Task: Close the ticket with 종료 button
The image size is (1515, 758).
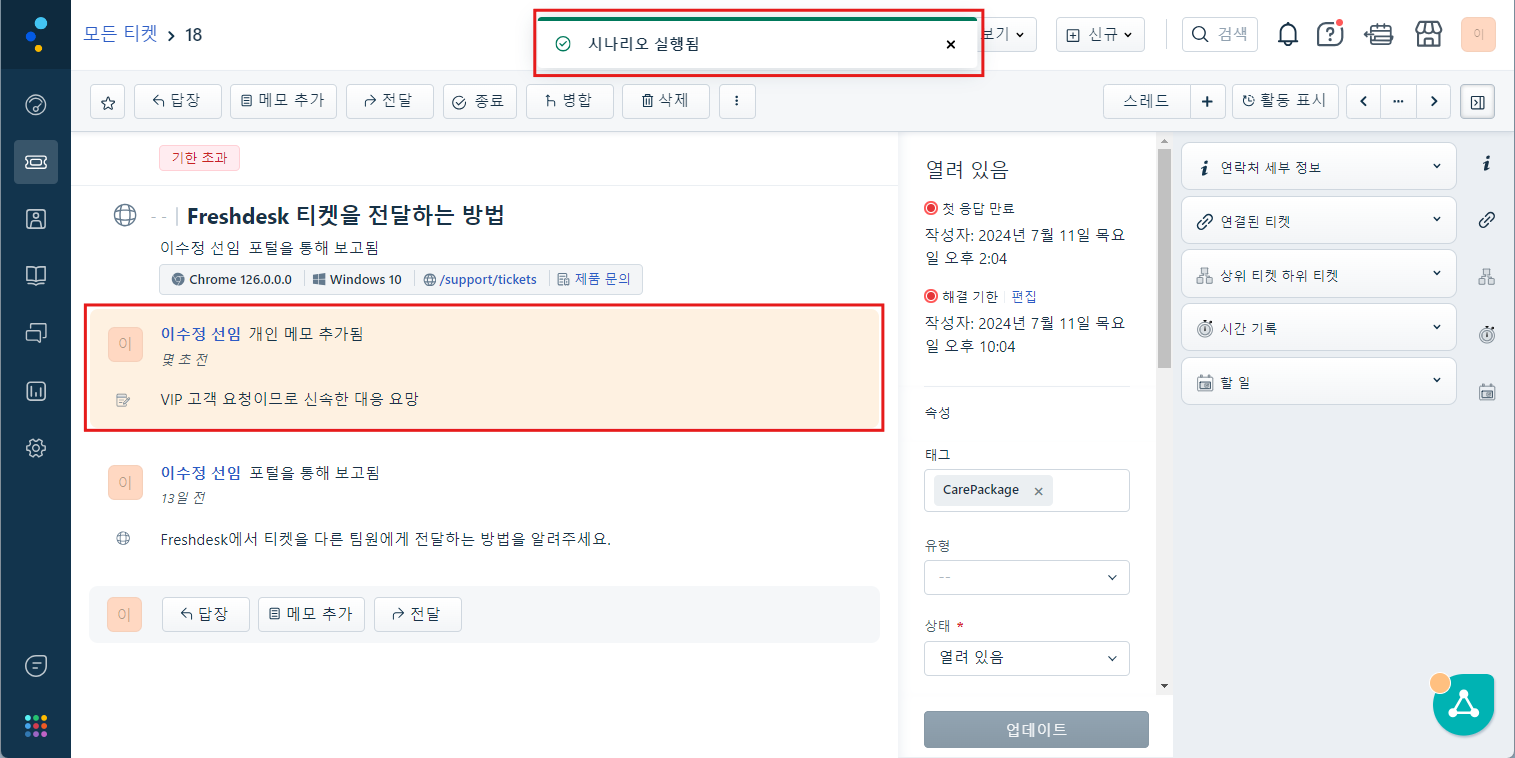Action: [479, 101]
